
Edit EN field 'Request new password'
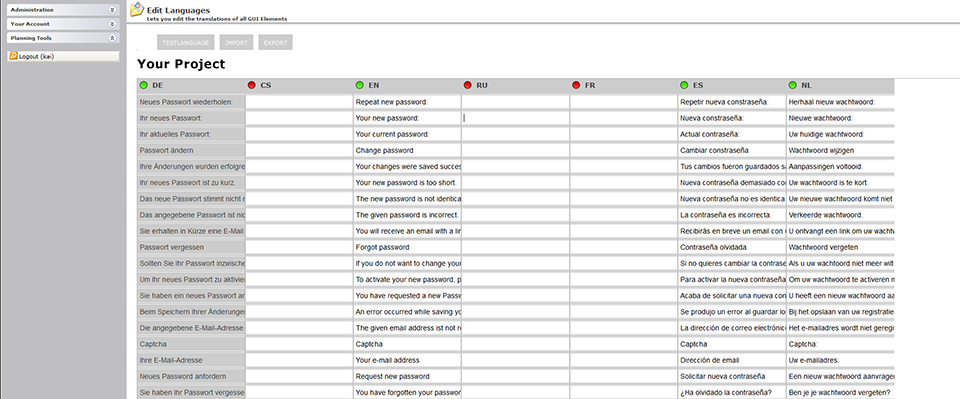[x=407, y=376]
